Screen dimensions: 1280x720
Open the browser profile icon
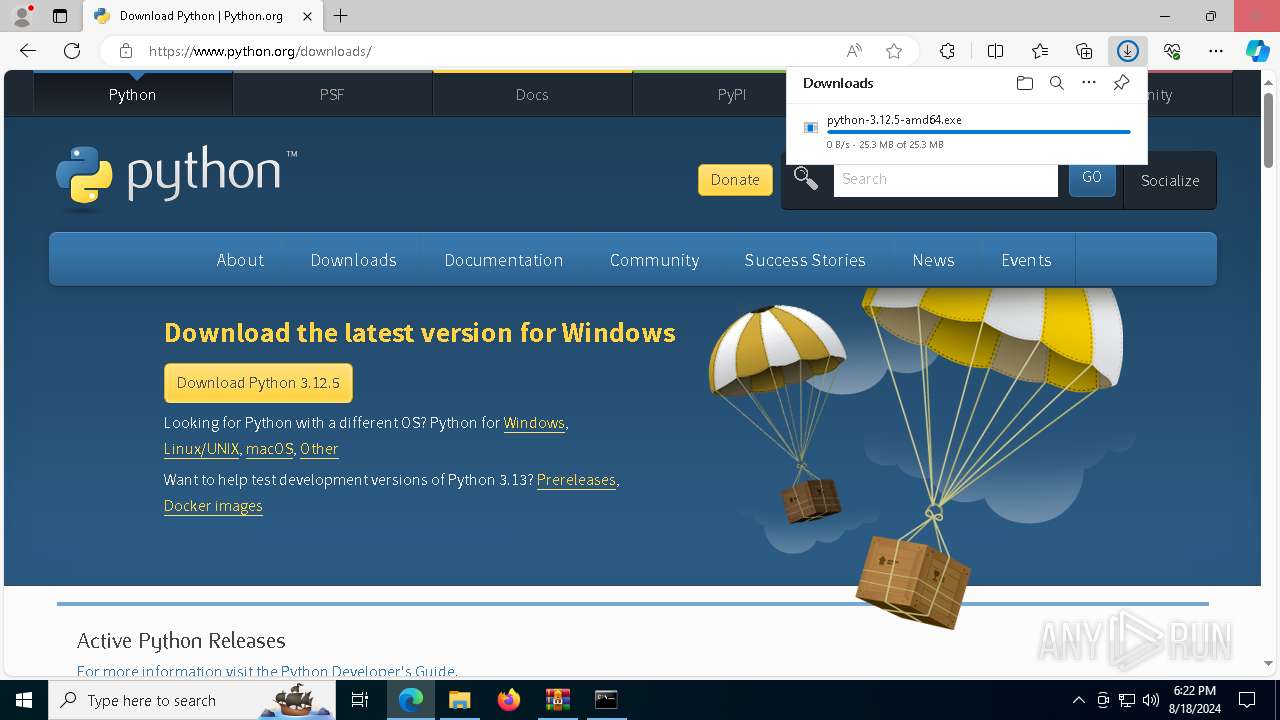click(22, 16)
